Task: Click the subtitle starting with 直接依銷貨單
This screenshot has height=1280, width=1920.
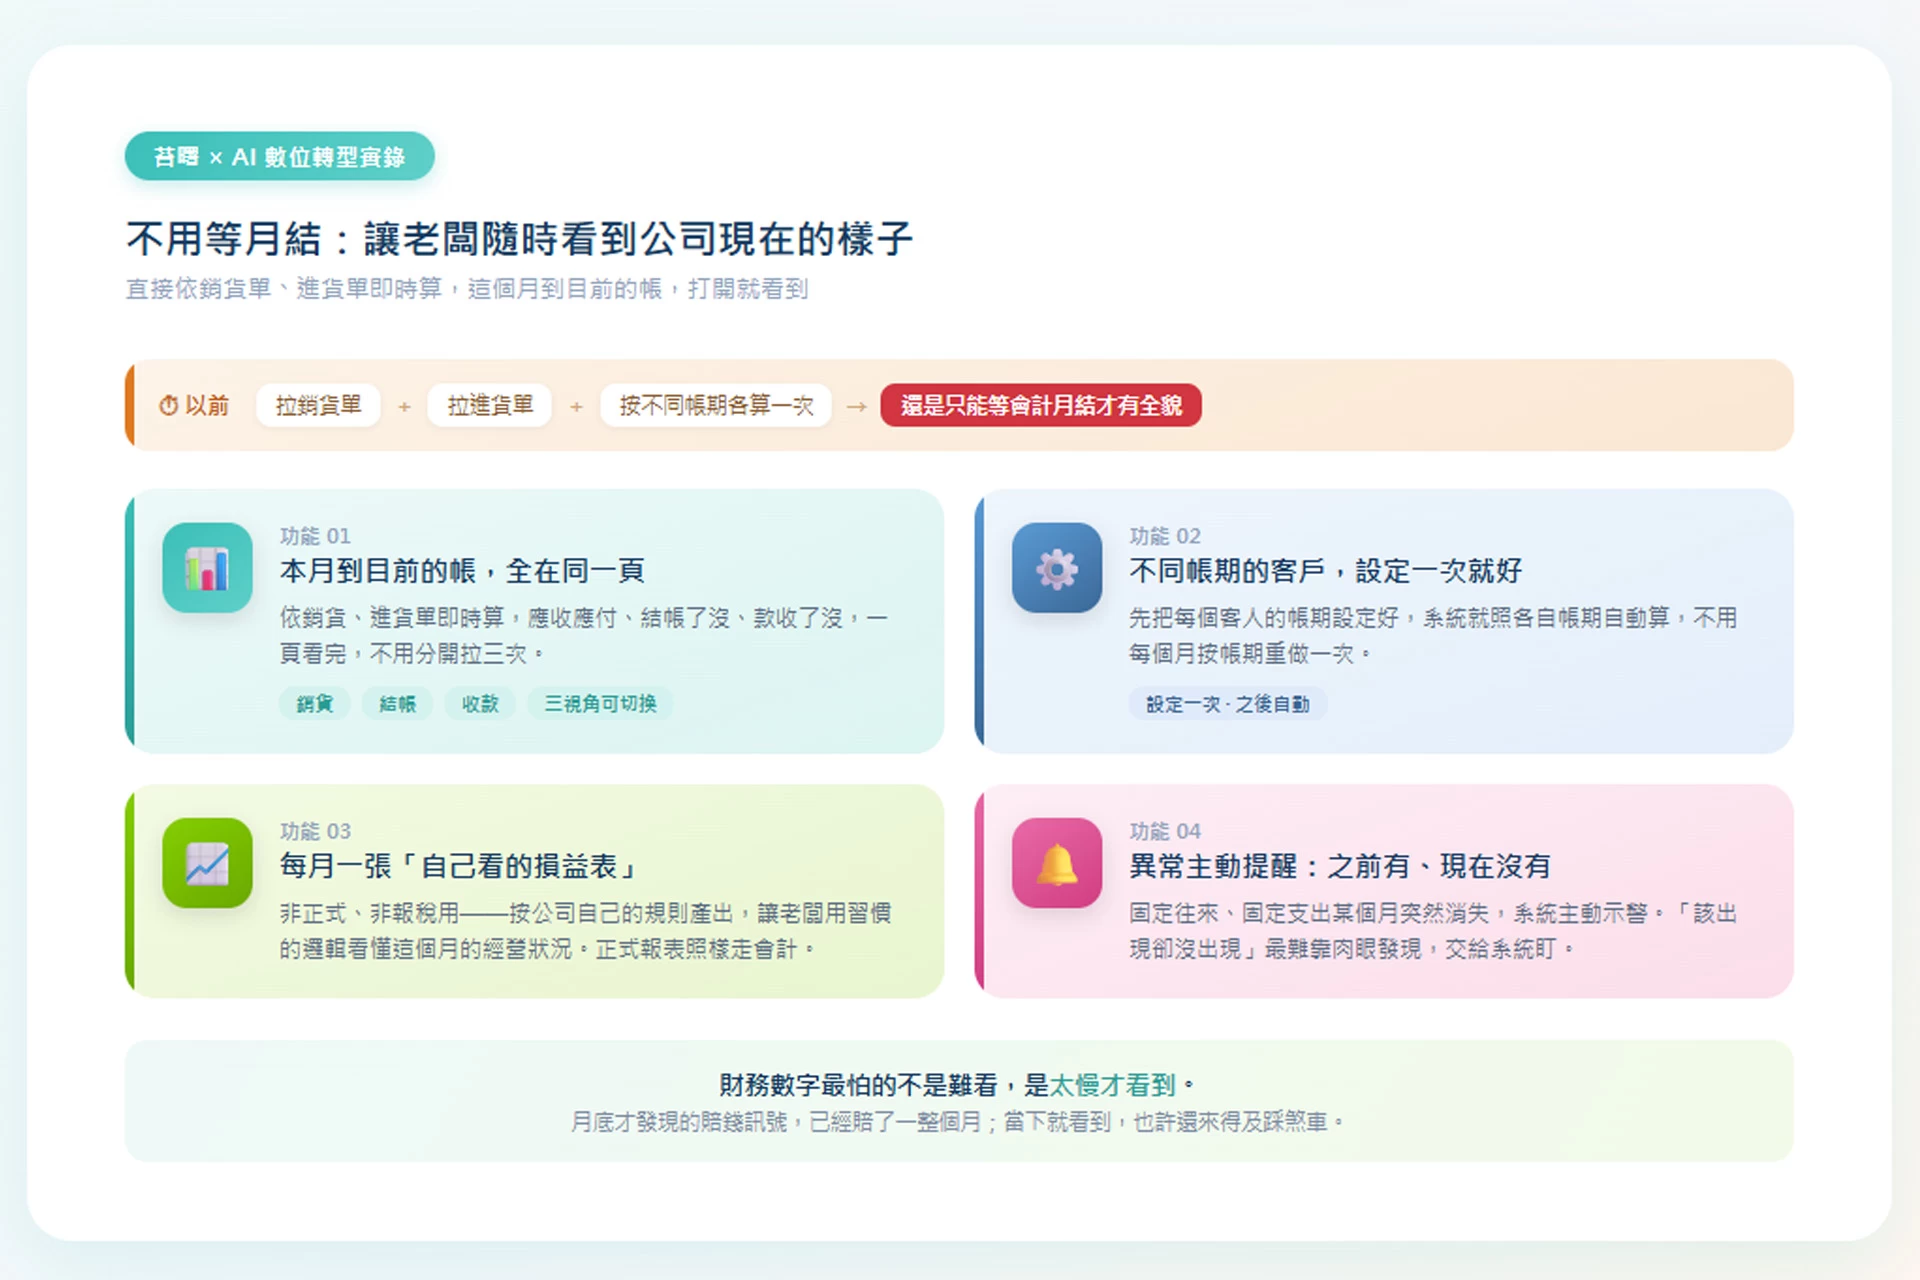Action: tap(467, 289)
